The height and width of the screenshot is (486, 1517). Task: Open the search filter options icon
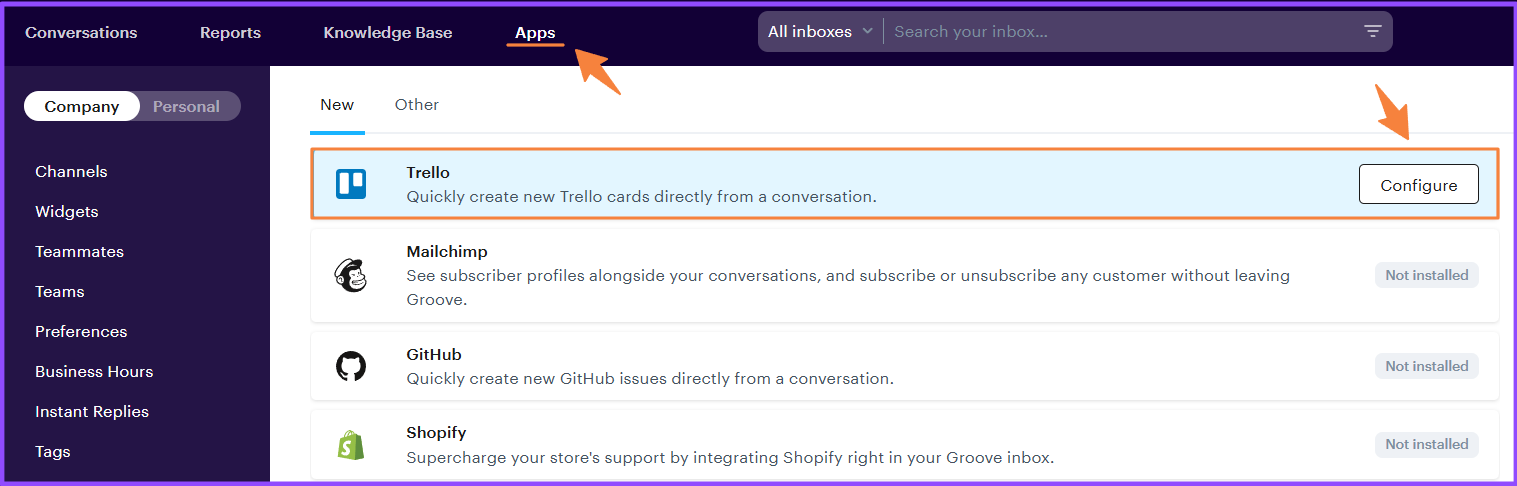pos(1373,32)
